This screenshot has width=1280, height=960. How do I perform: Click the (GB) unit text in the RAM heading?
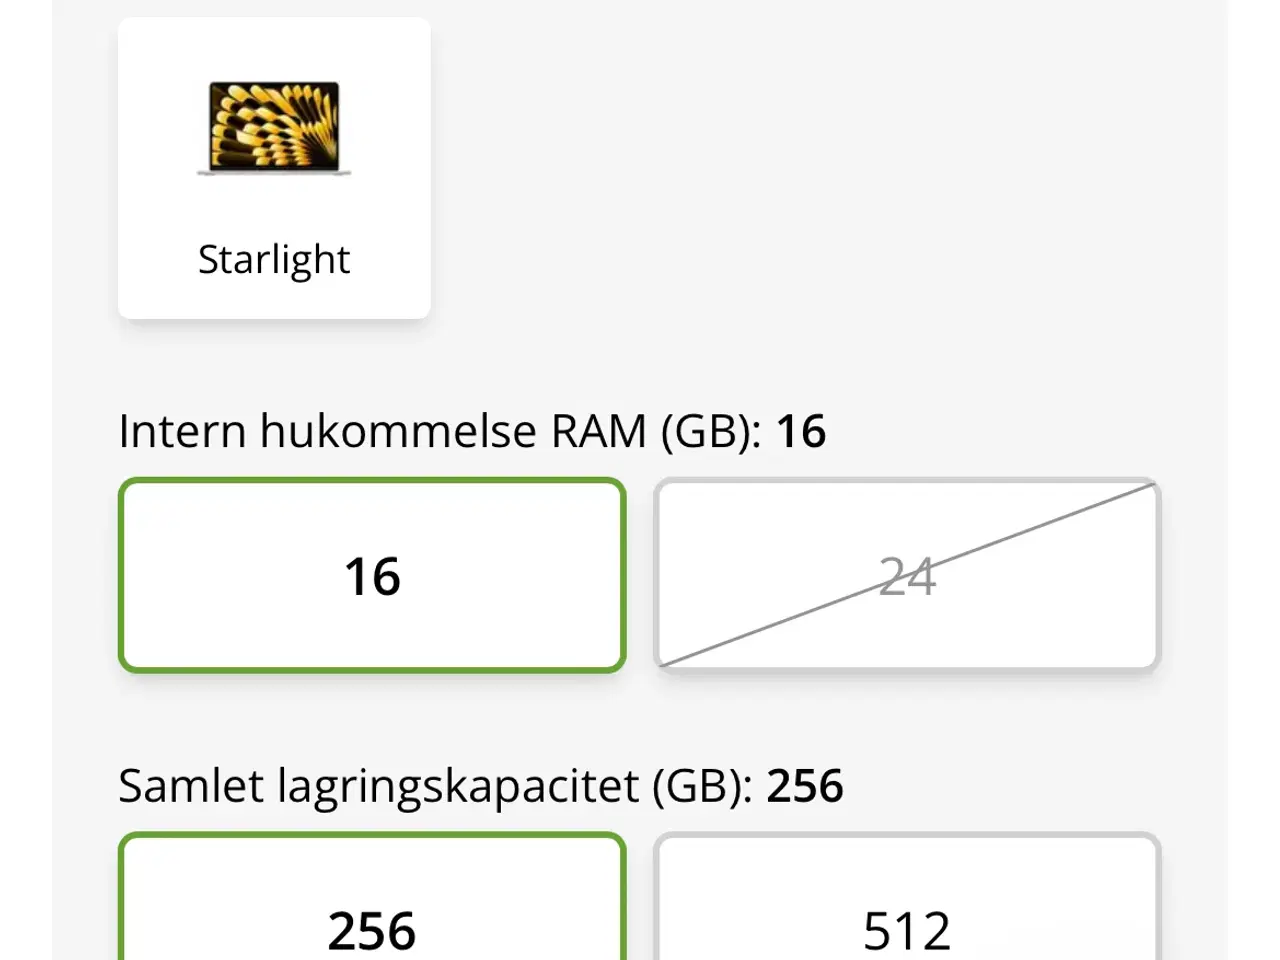tap(710, 432)
